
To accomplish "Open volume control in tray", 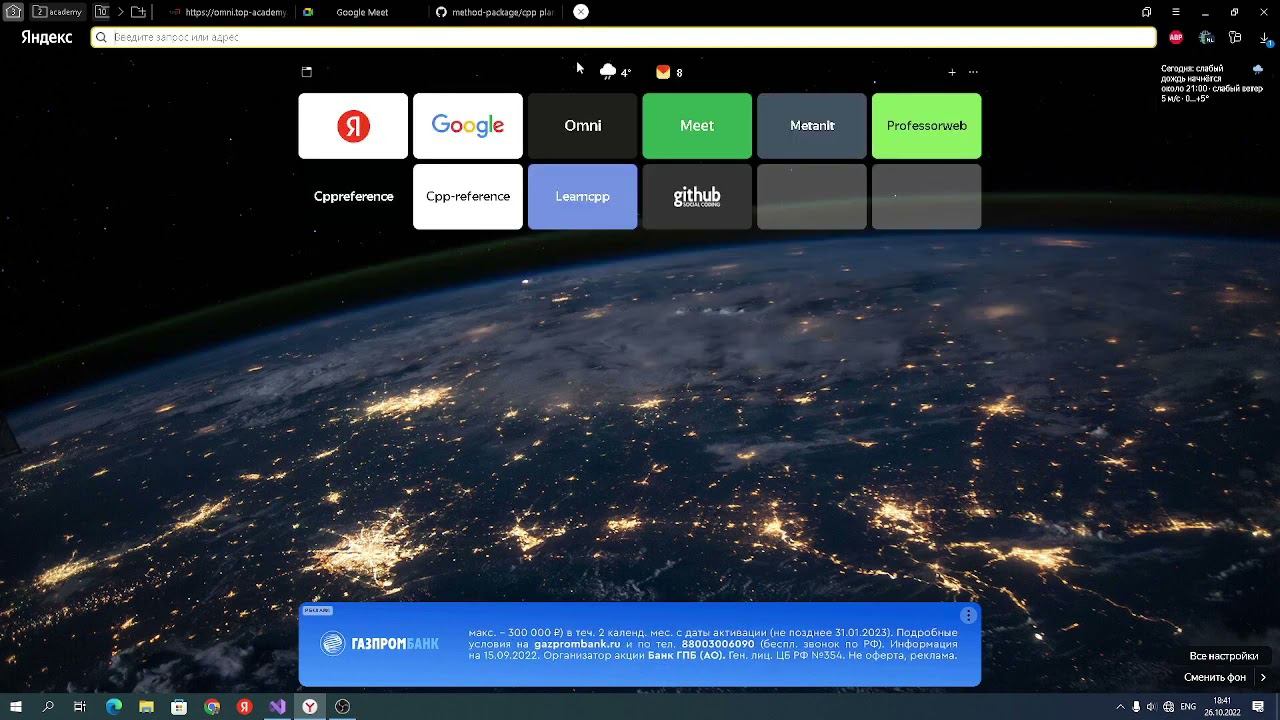I will 1151,707.
